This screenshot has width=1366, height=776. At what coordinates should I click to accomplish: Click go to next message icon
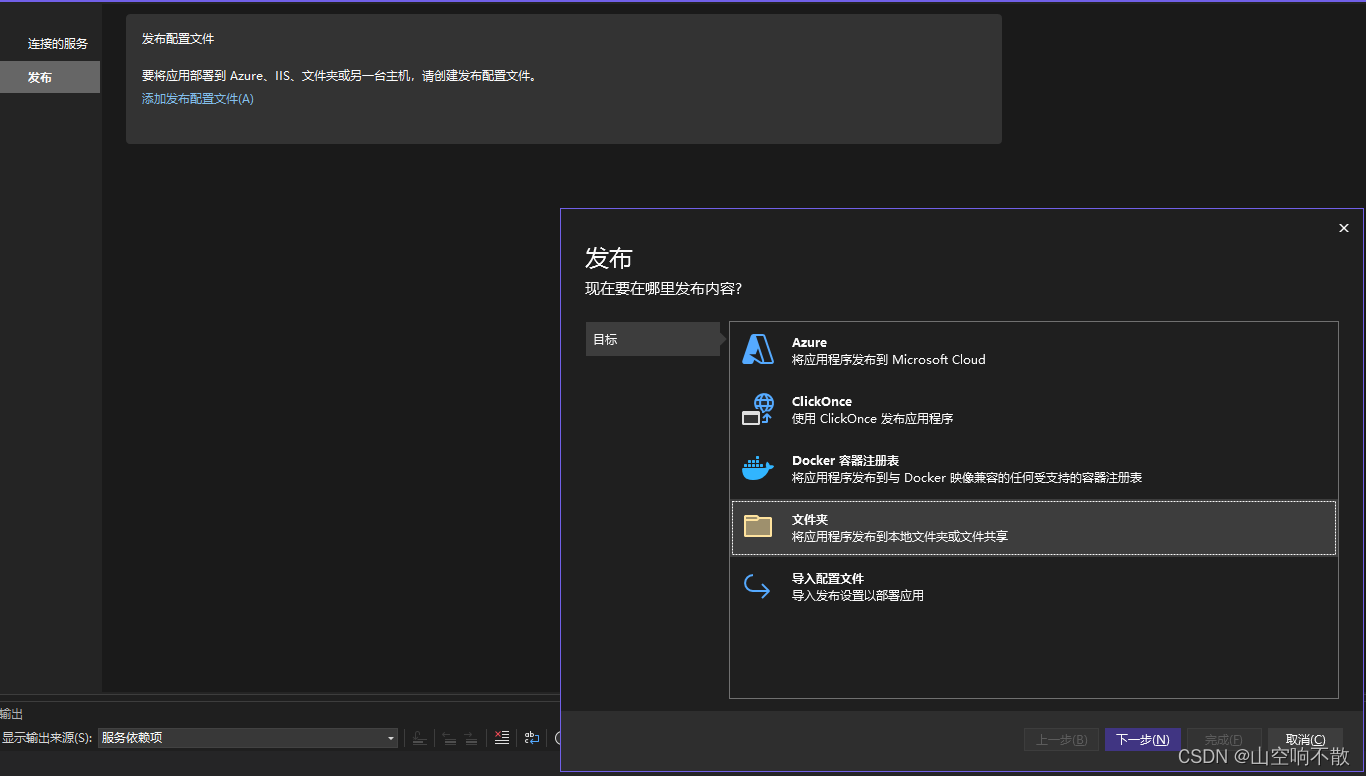[x=471, y=738]
